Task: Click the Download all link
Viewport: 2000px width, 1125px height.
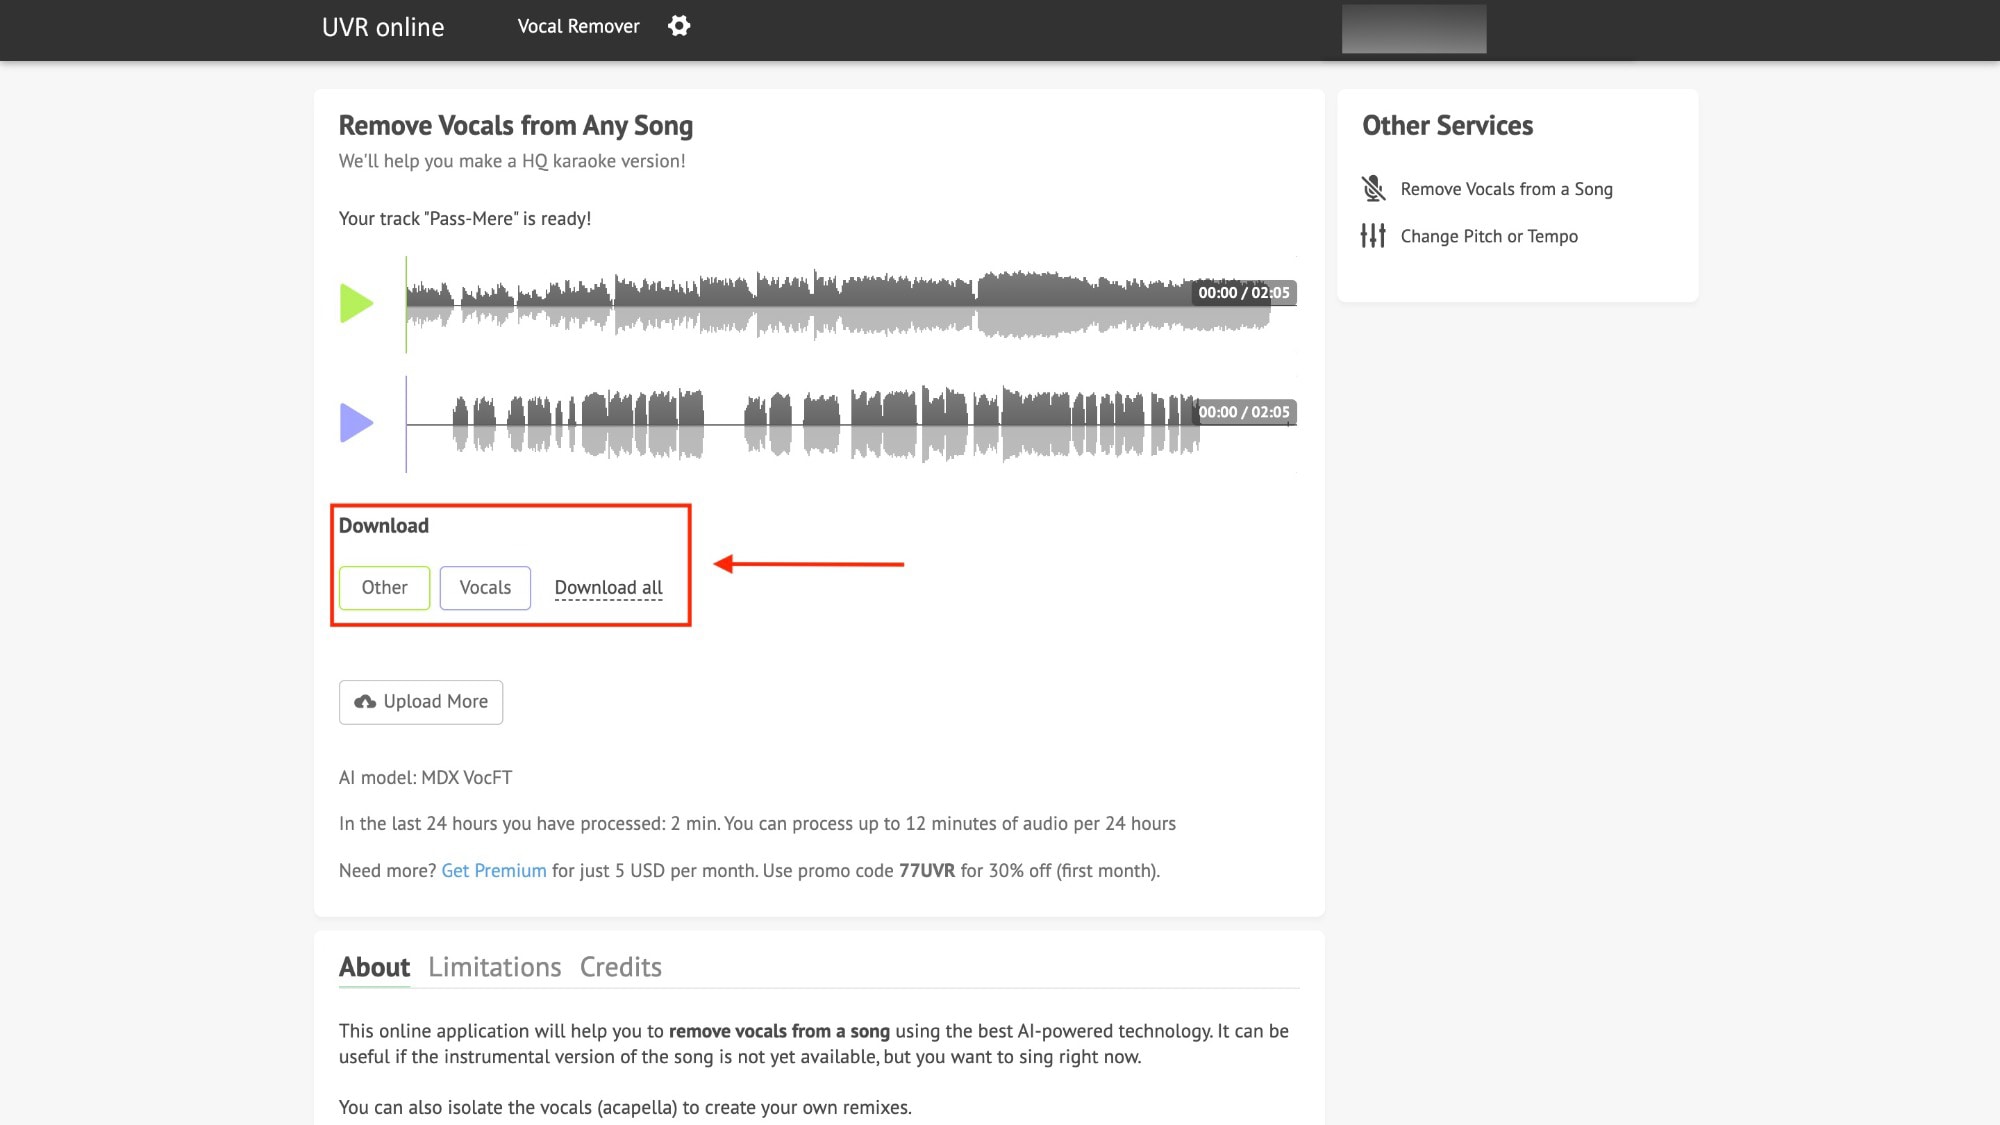Action: tap(608, 588)
